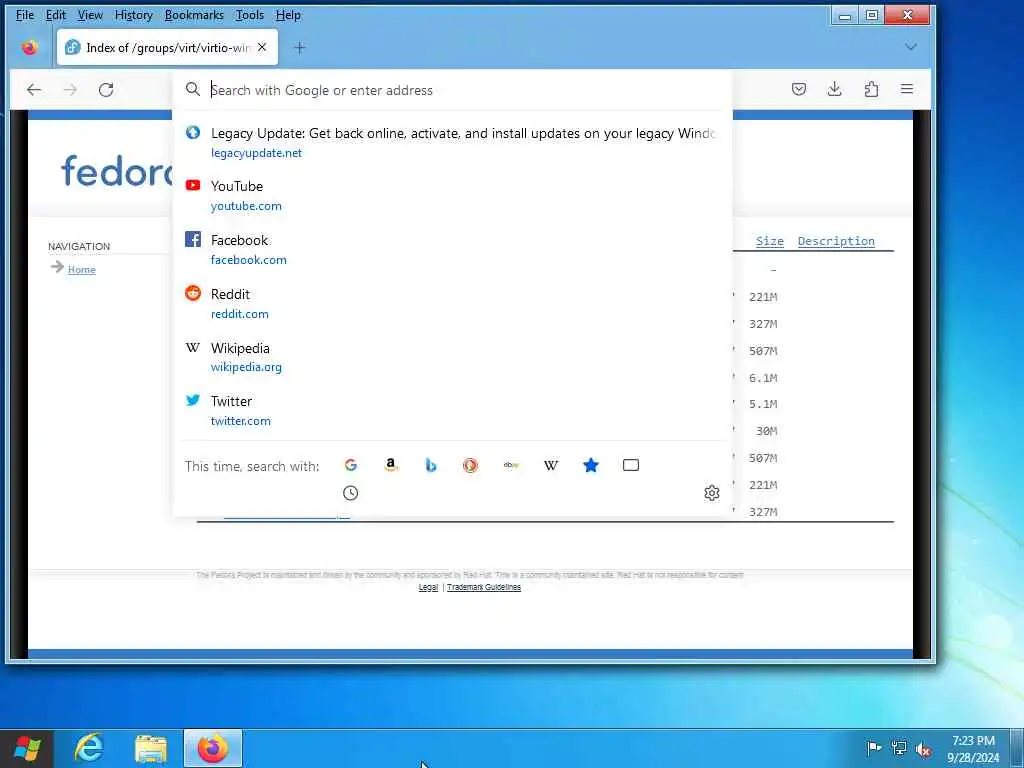The image size is (1024, 768).
Task: Search this time with DuckDuckGo
Action: [x=470, y=465]
